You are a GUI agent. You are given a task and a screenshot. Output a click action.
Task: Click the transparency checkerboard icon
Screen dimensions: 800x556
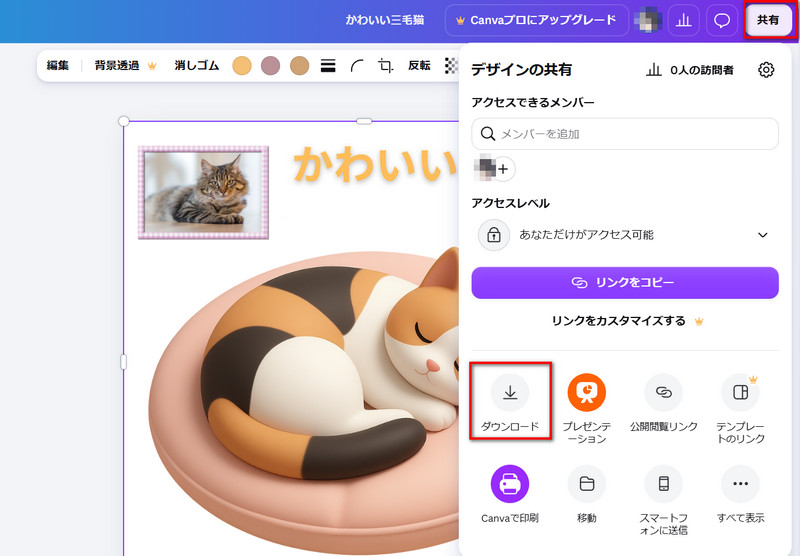click(451, 66)
